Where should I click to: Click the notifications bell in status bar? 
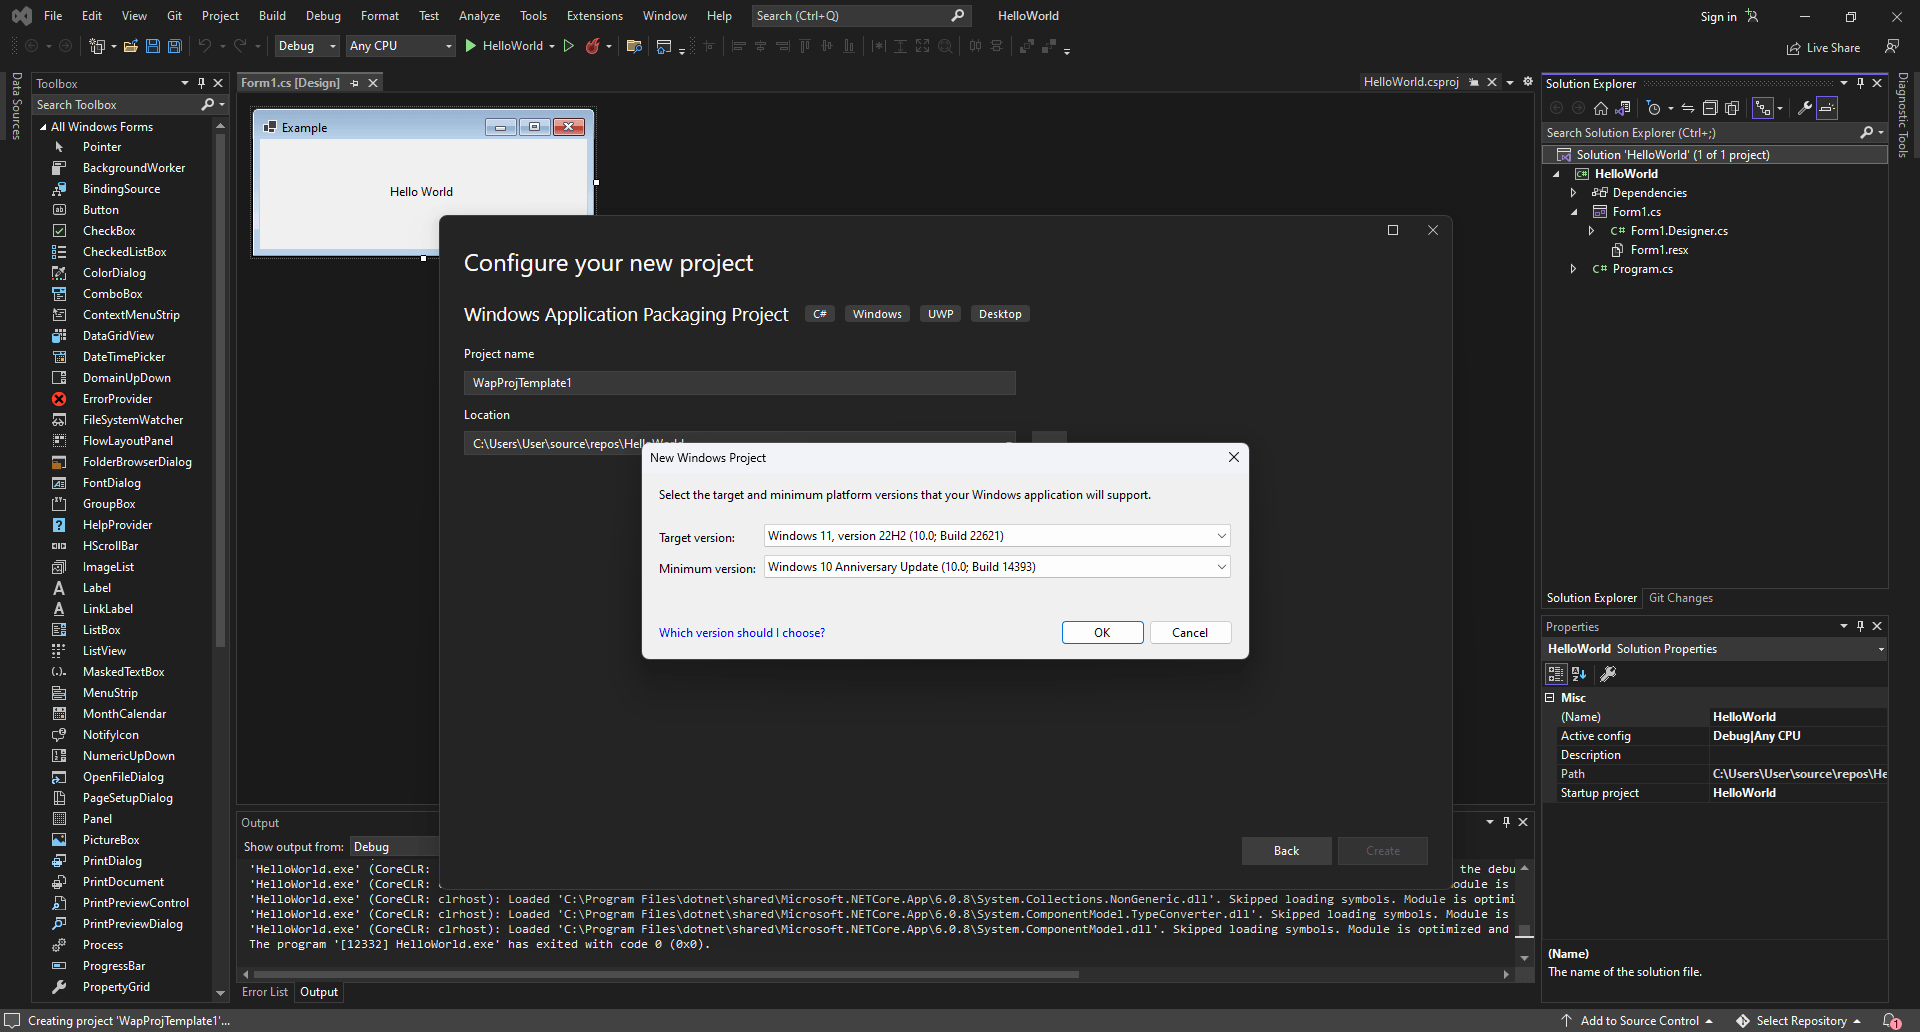(1891, 1021)
